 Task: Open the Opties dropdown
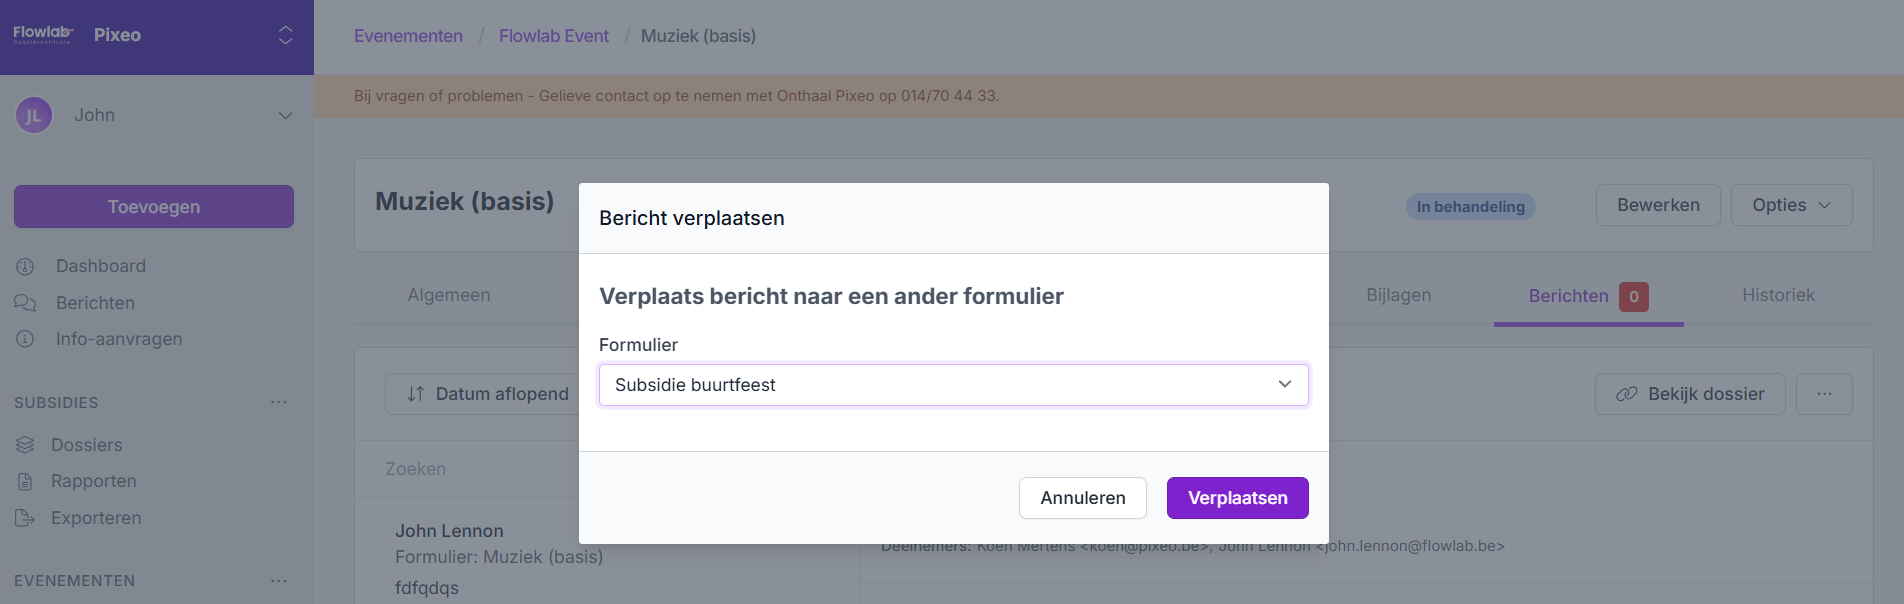(1791, 205)
